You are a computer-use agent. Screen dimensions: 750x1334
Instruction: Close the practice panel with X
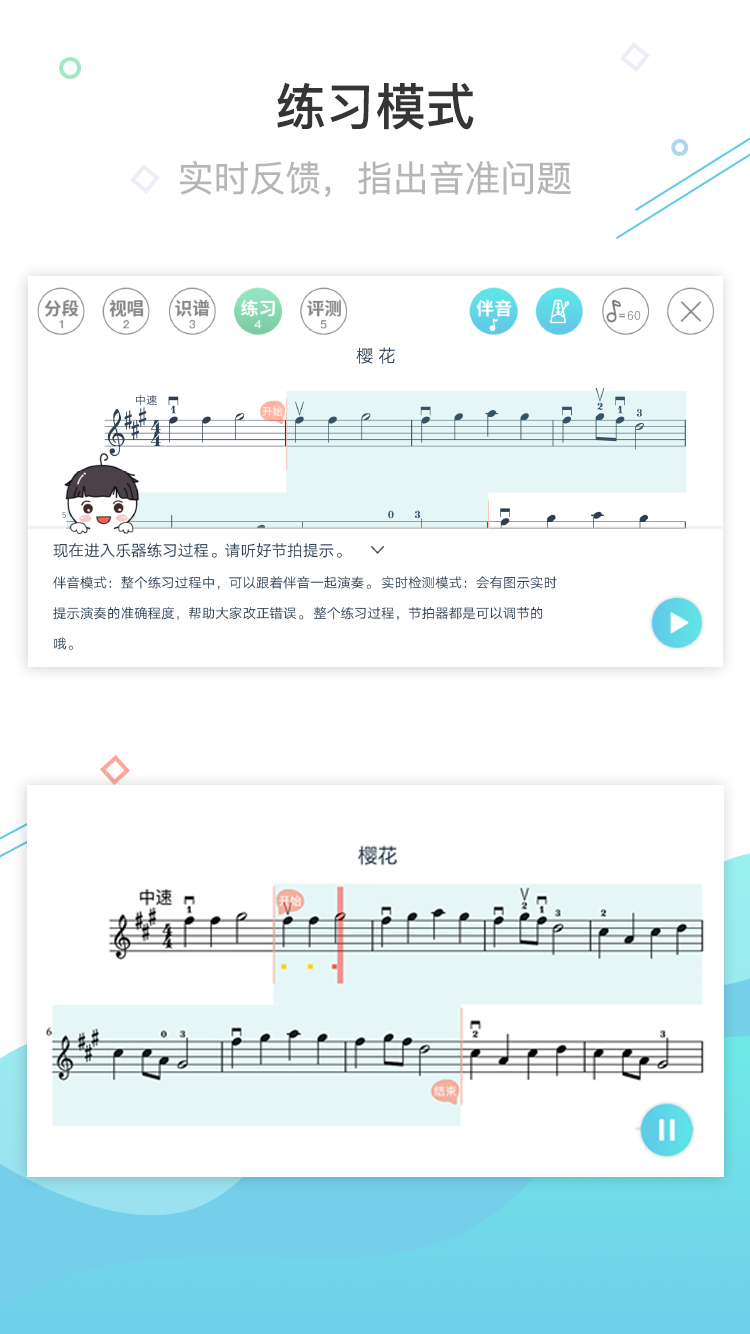(x=690, y=311)
